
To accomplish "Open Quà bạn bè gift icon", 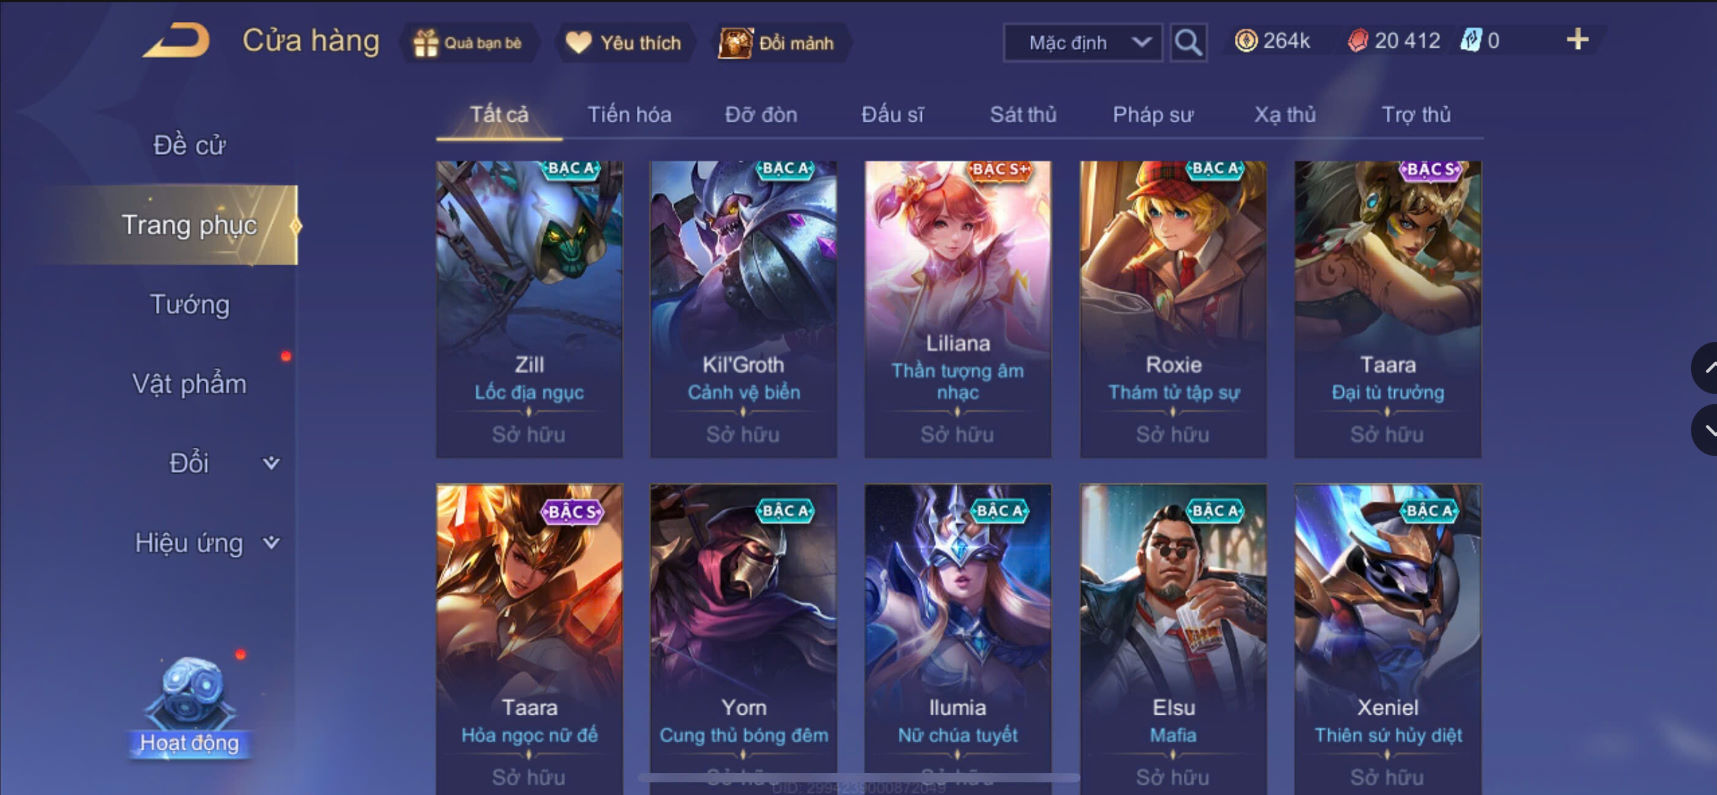I will [x=426, y=43].
